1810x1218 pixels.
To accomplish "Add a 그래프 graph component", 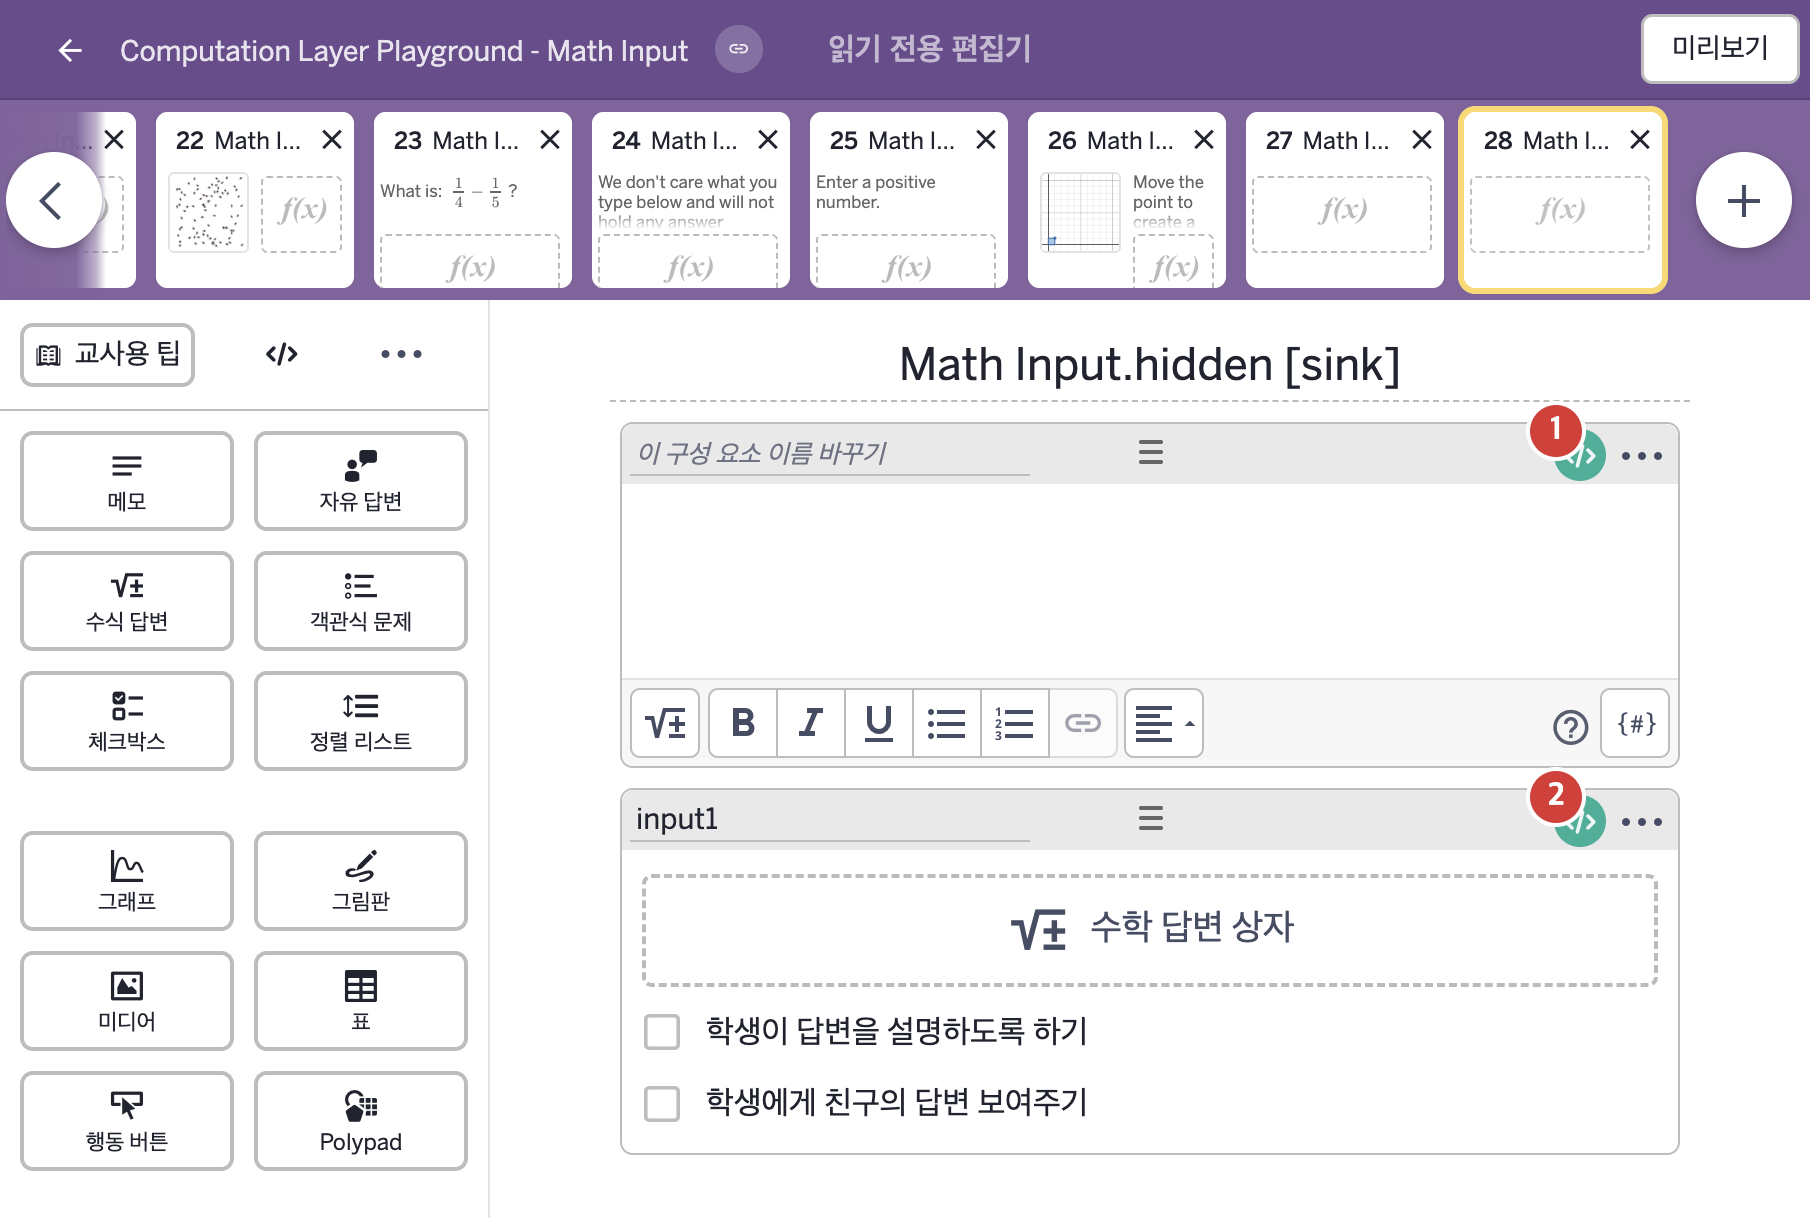I will pos(127,881).
